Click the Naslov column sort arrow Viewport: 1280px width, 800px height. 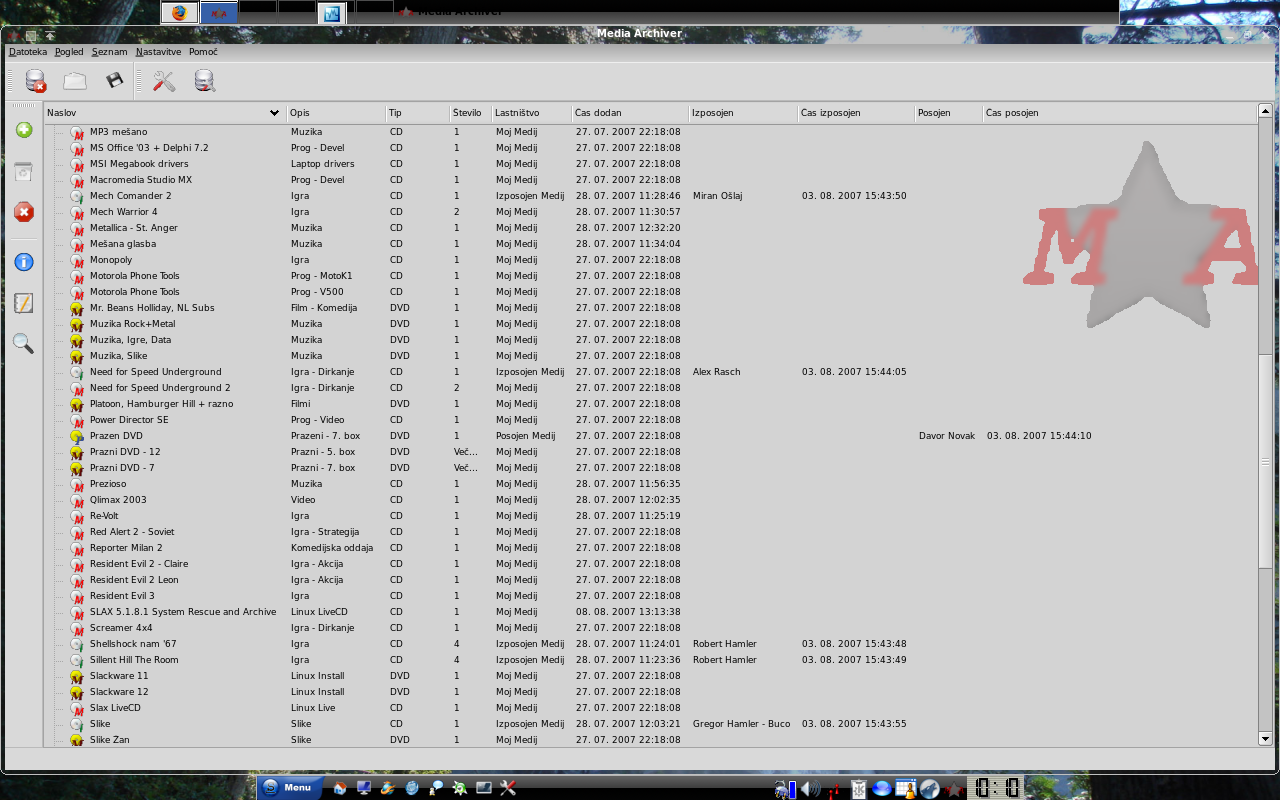275,113
